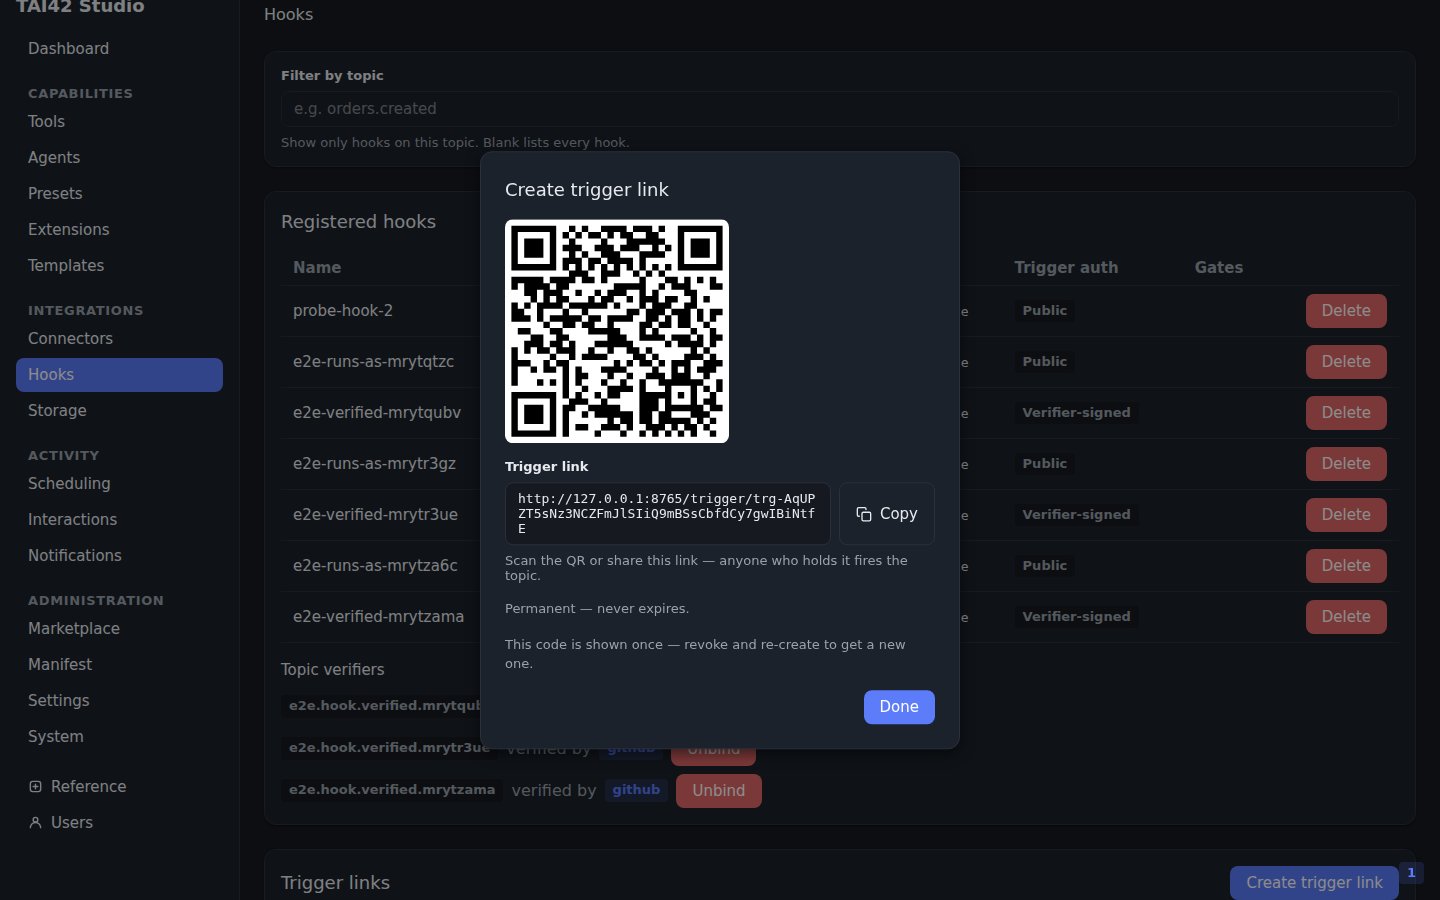Screen dimensions: 1440x900
Task: Click the Create trigger link button
Action: (1314, 883)
